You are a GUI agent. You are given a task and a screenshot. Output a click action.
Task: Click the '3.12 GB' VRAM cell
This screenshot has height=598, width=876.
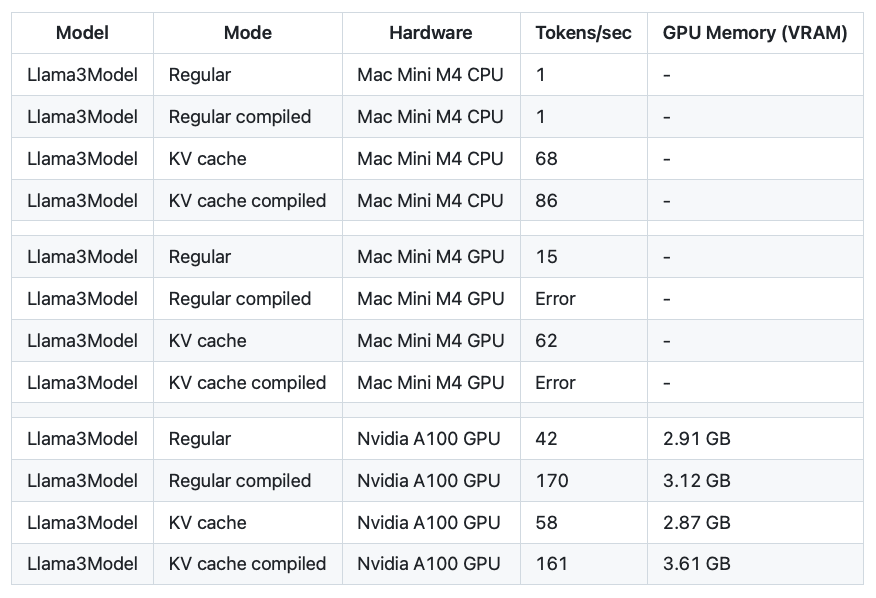[x=697, y=481]
